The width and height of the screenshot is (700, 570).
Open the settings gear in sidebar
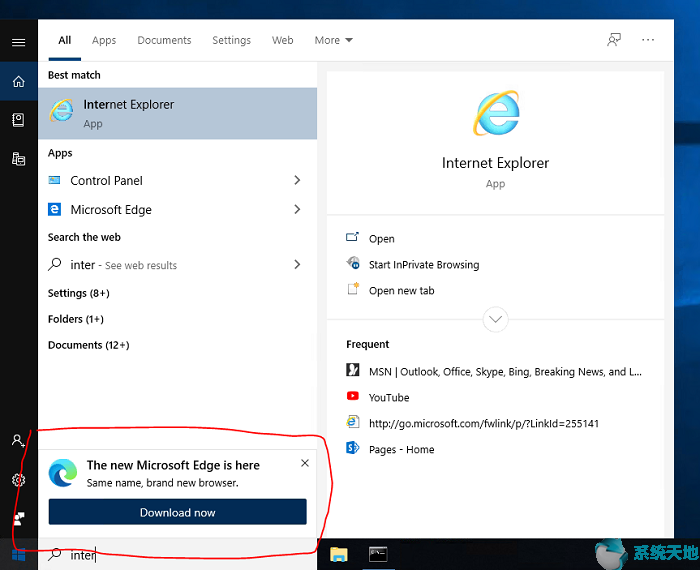pos(18,480)
